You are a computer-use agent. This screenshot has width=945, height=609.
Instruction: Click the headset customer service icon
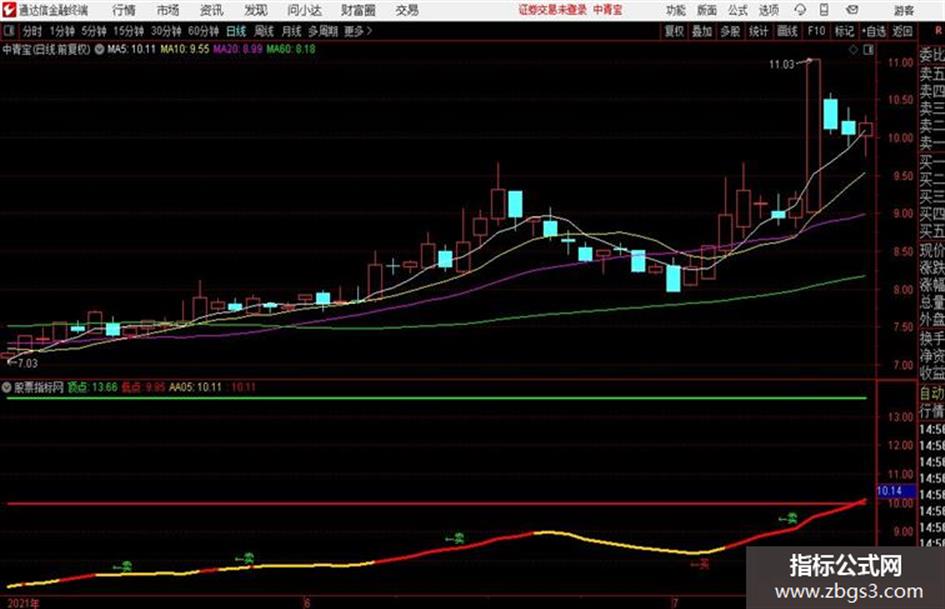[x=800, y=10]
